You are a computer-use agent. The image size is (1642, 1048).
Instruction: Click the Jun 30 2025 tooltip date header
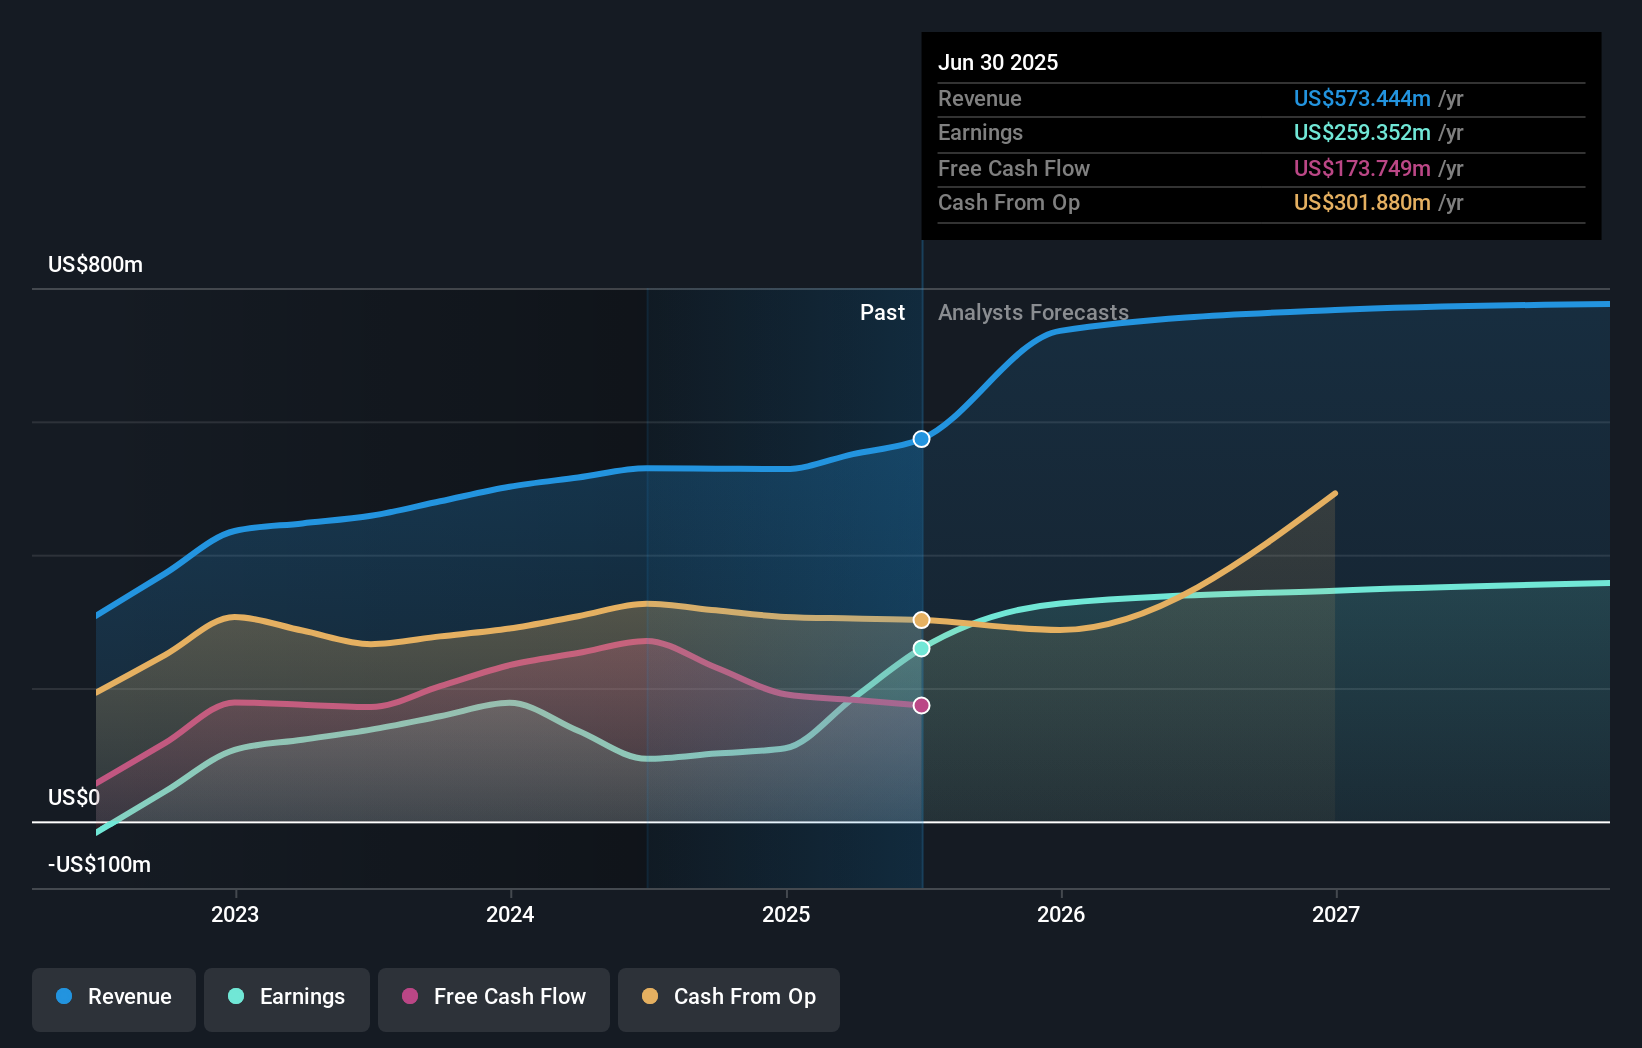coord(998,63)
